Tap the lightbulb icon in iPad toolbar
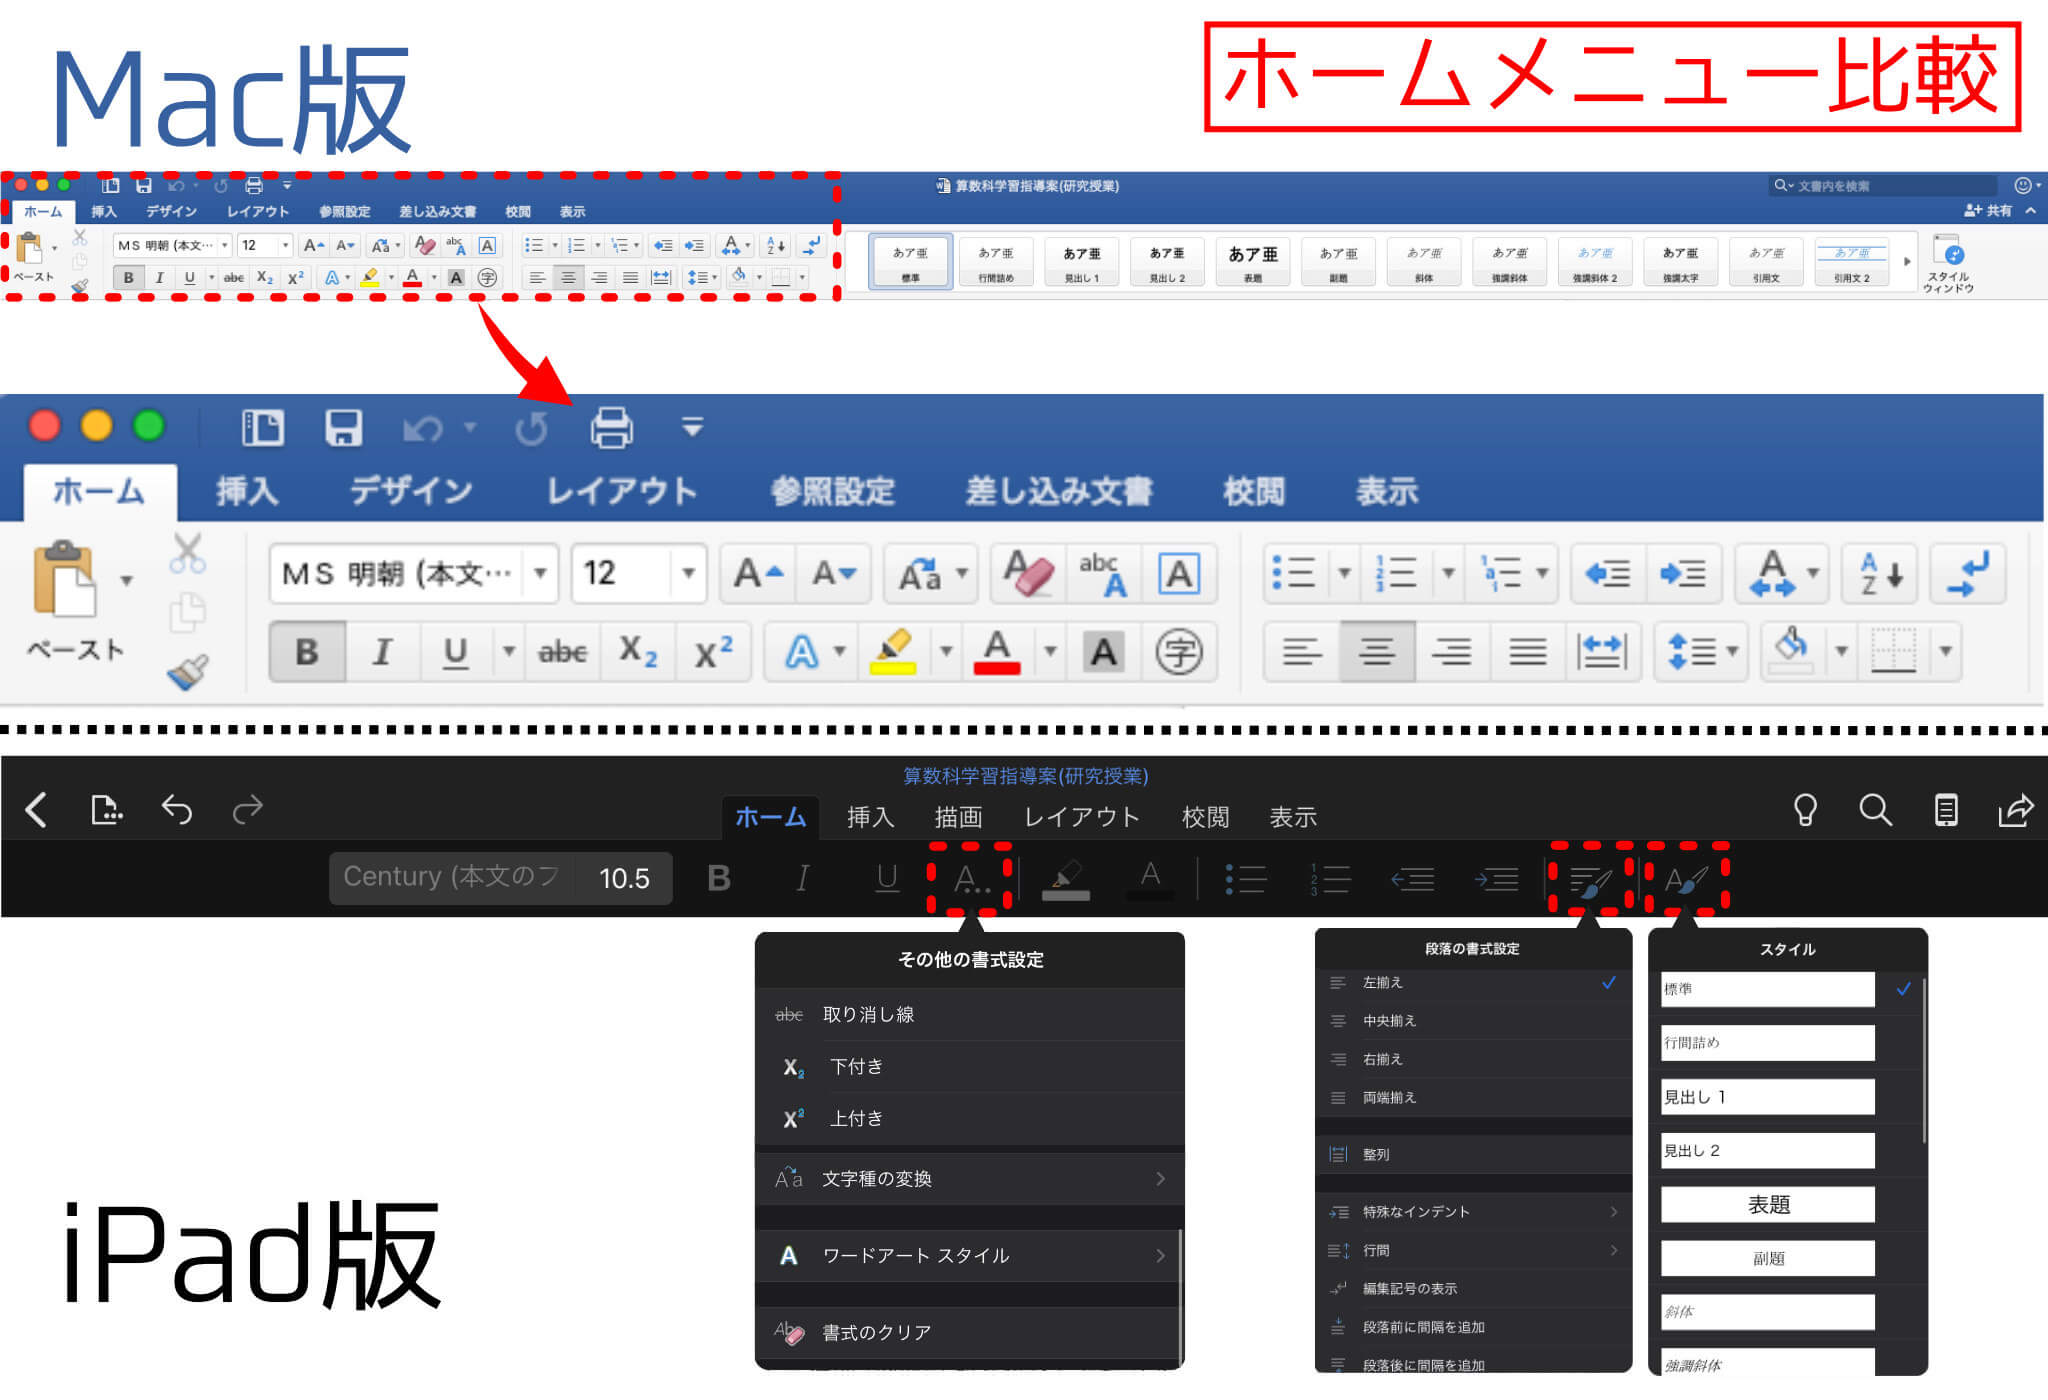The image size is (2048, 1400). pos(1805,810)
